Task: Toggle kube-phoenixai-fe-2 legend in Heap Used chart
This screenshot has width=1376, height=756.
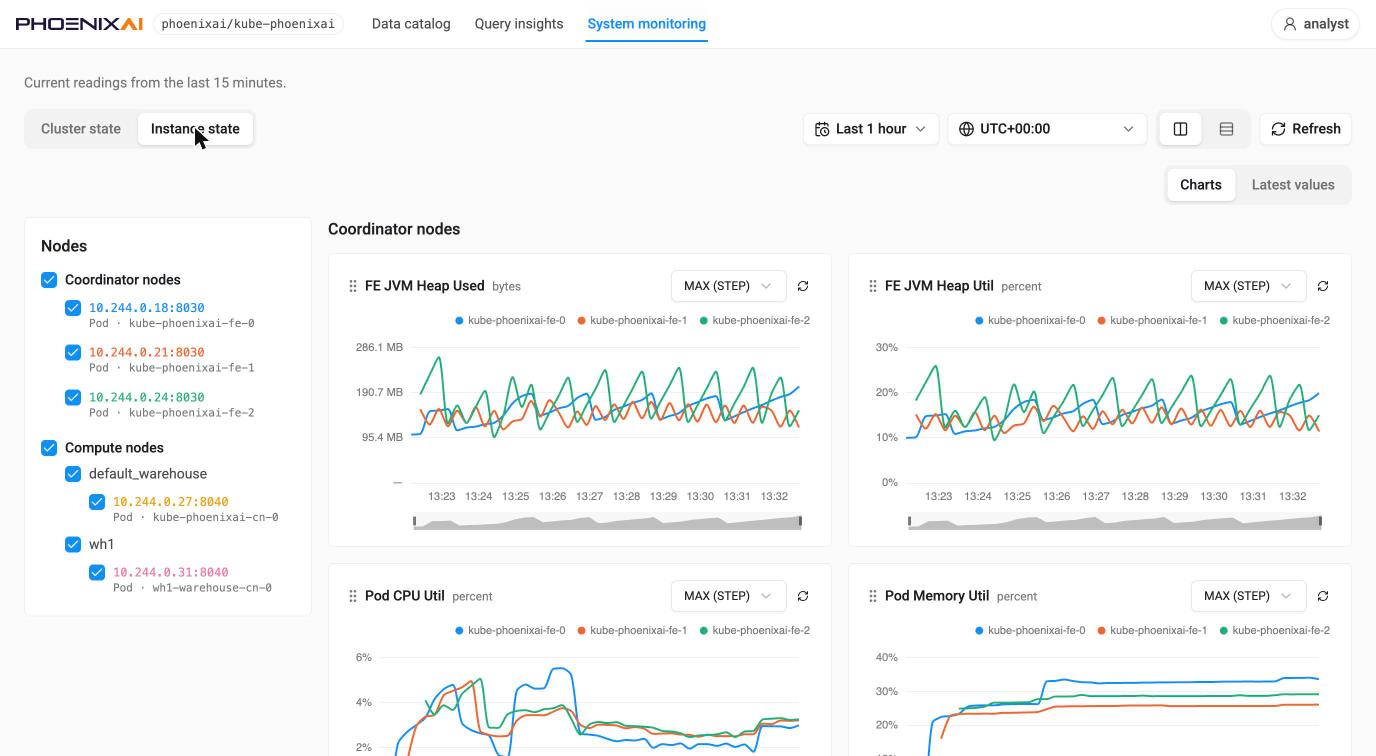Action: [x=755, y=321]
